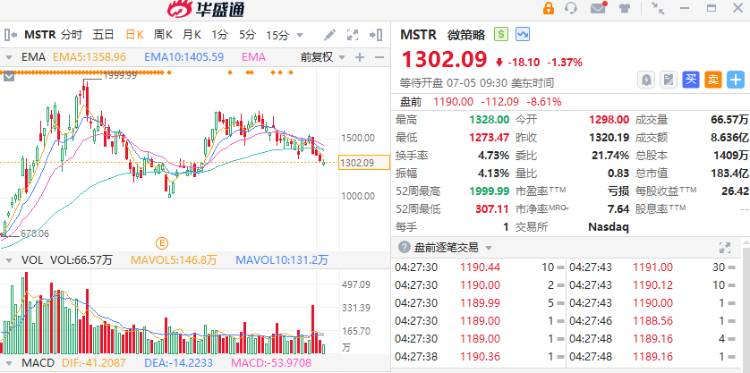Click the 1999.99 high marker on chart
The image size is (750, 373).
tap(120, 75)
